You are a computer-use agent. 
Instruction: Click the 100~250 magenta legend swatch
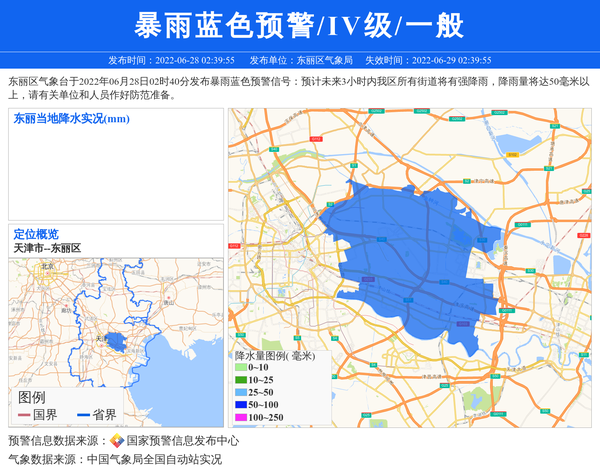click(x=241, y=417)
